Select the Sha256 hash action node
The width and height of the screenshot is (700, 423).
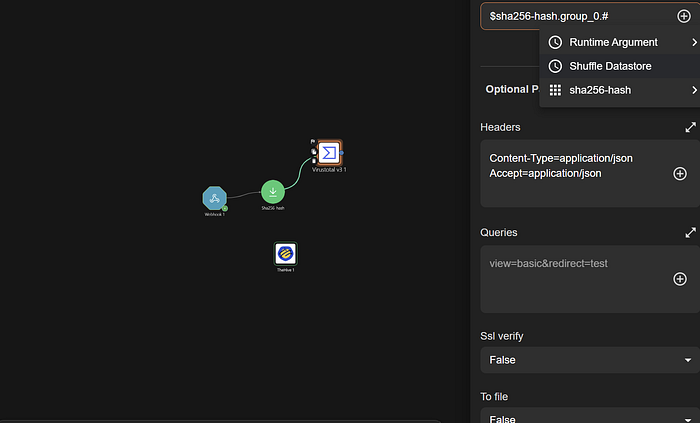coord(273,192)
